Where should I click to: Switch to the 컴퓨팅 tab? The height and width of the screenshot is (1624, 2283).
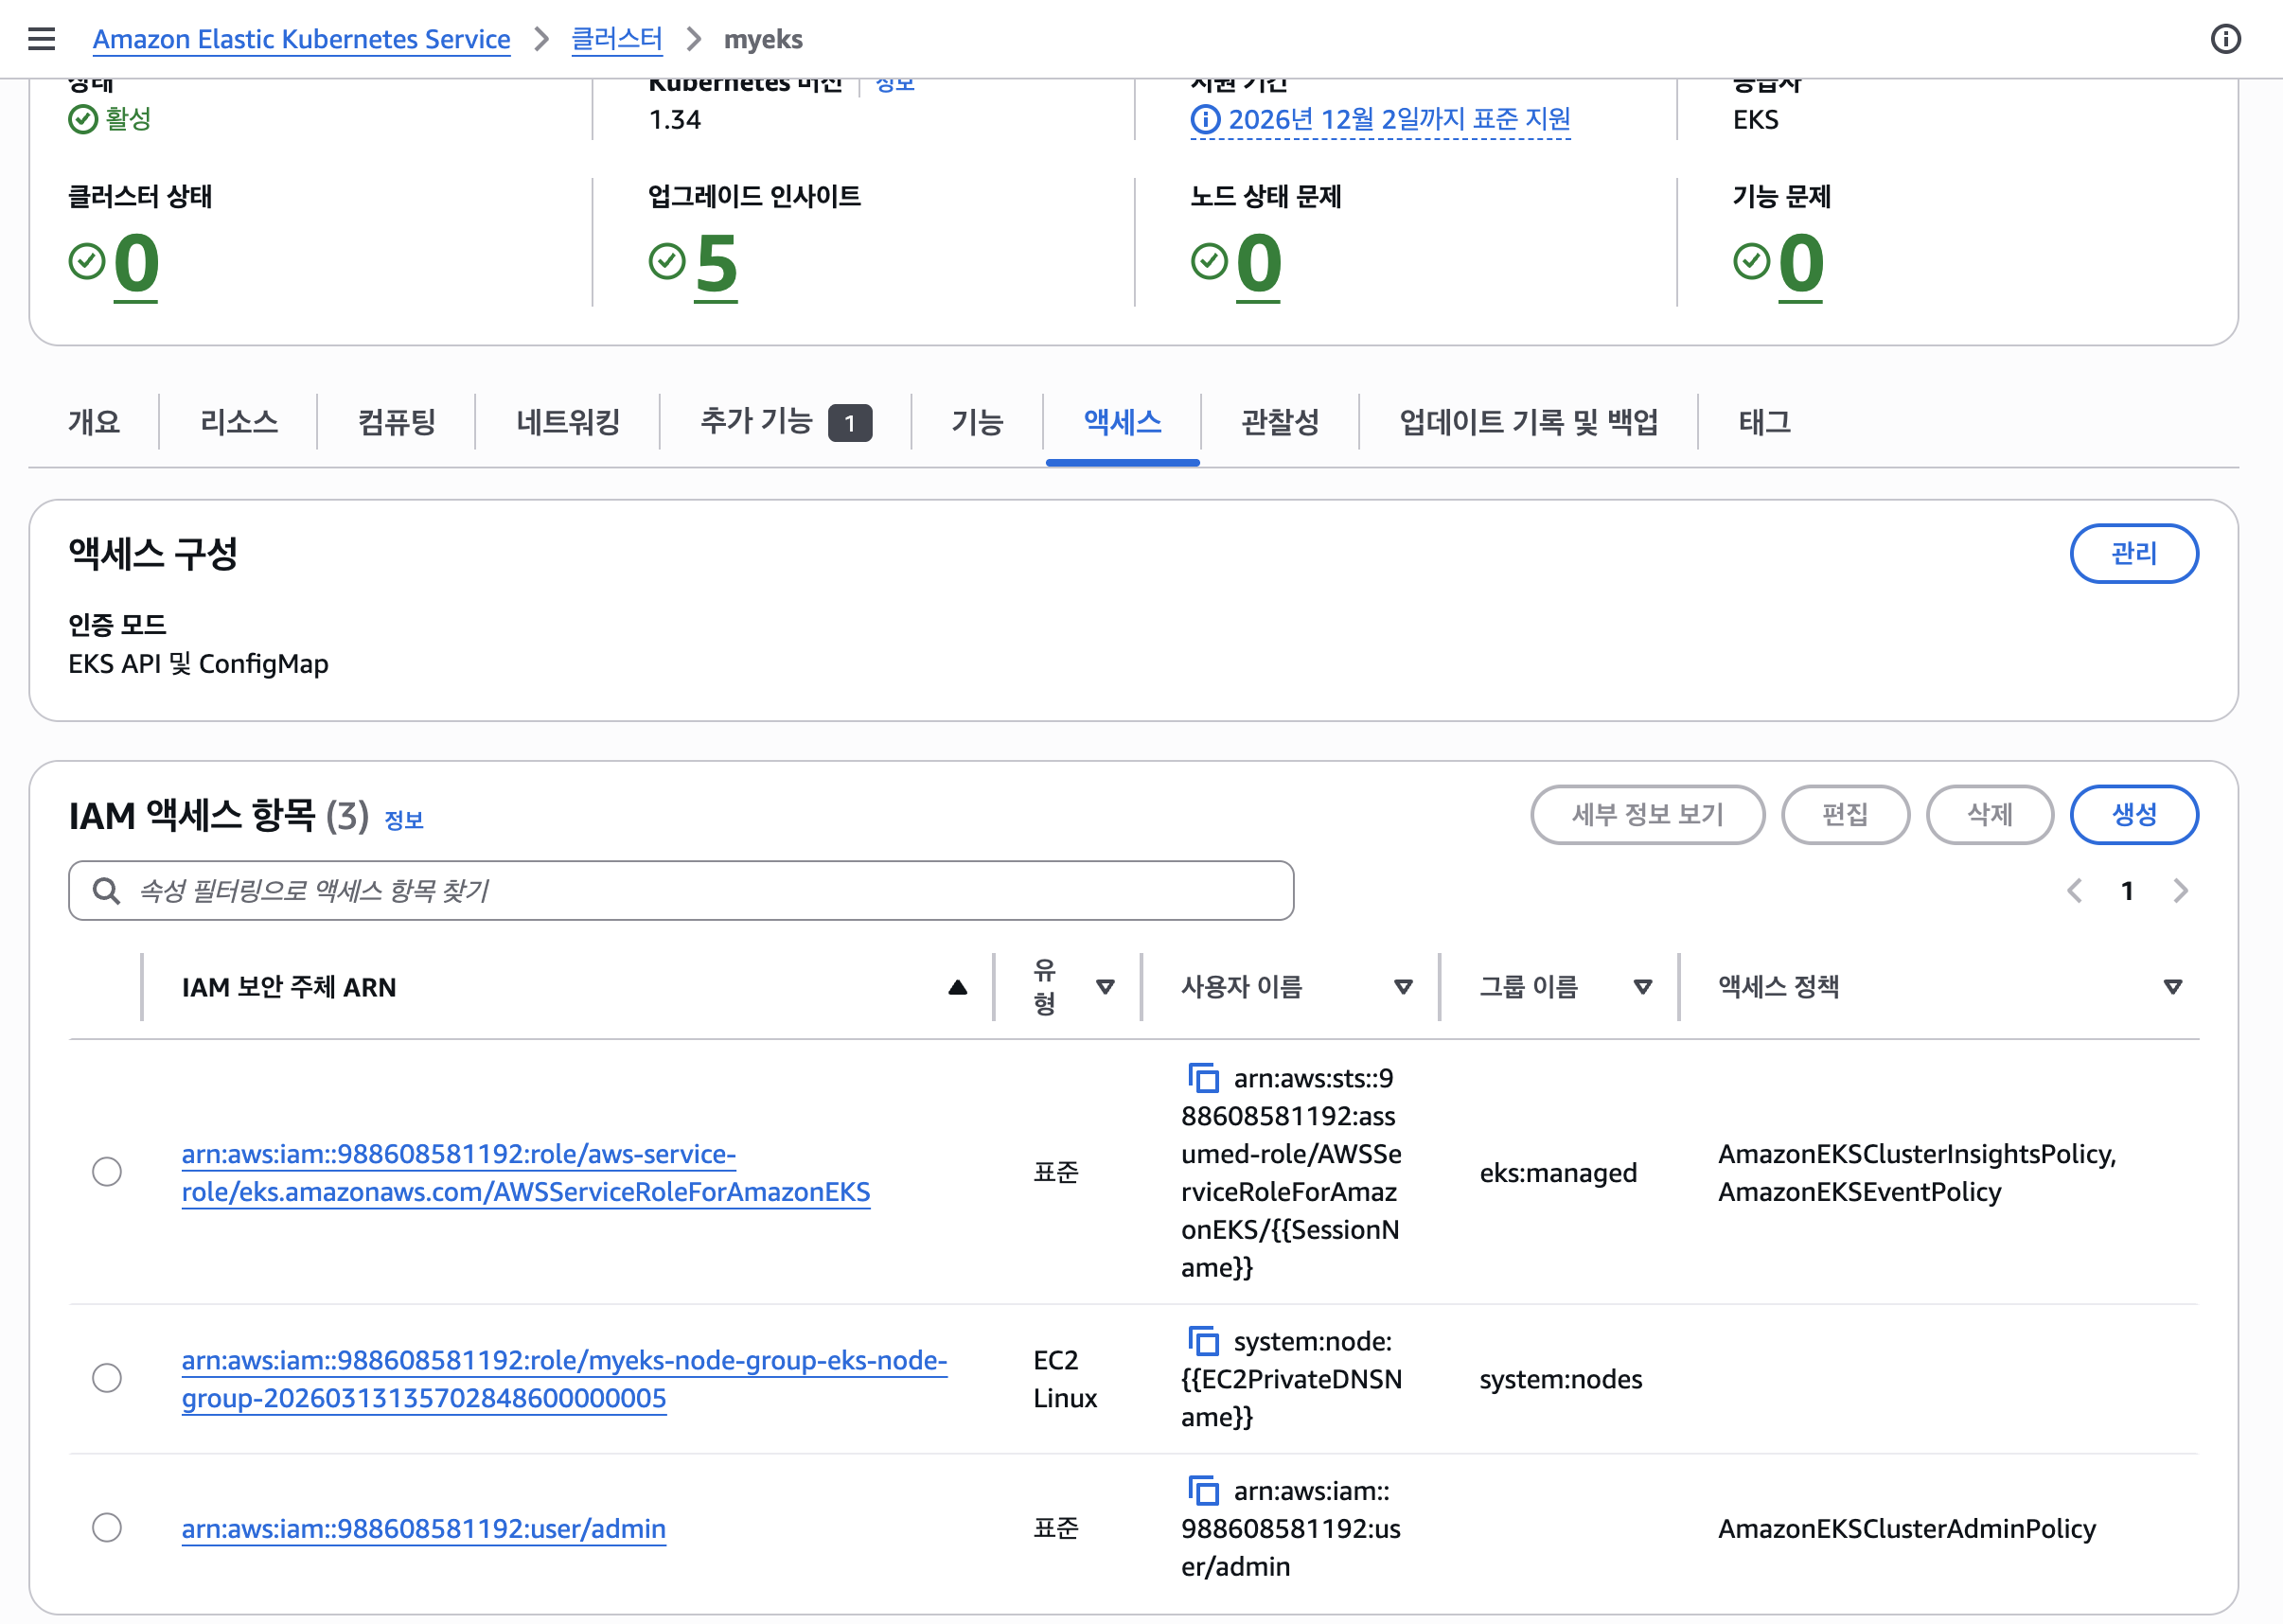pos(396,422)
